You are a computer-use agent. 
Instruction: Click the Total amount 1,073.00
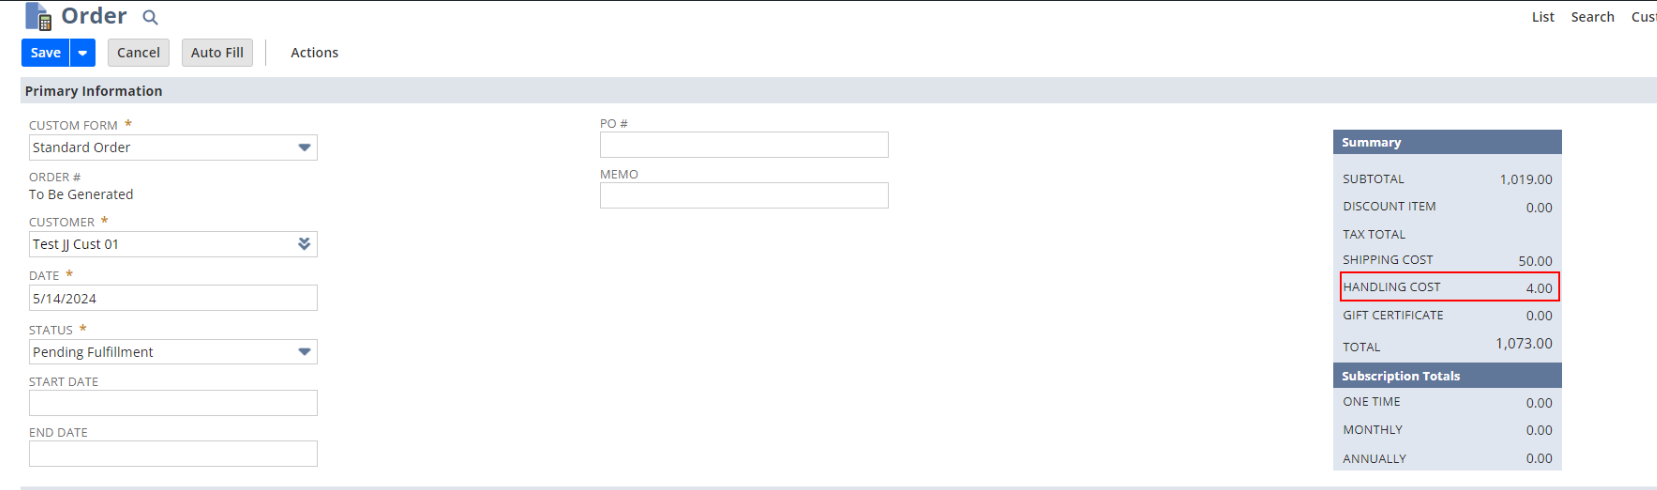(1523, 344)
